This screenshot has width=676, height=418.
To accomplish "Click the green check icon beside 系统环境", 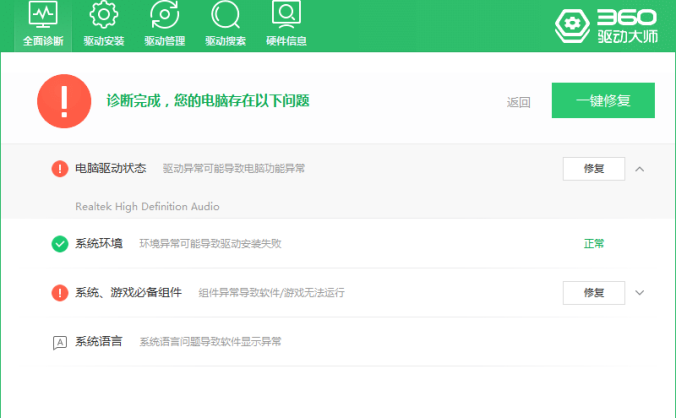I will (x=60, y=244).
